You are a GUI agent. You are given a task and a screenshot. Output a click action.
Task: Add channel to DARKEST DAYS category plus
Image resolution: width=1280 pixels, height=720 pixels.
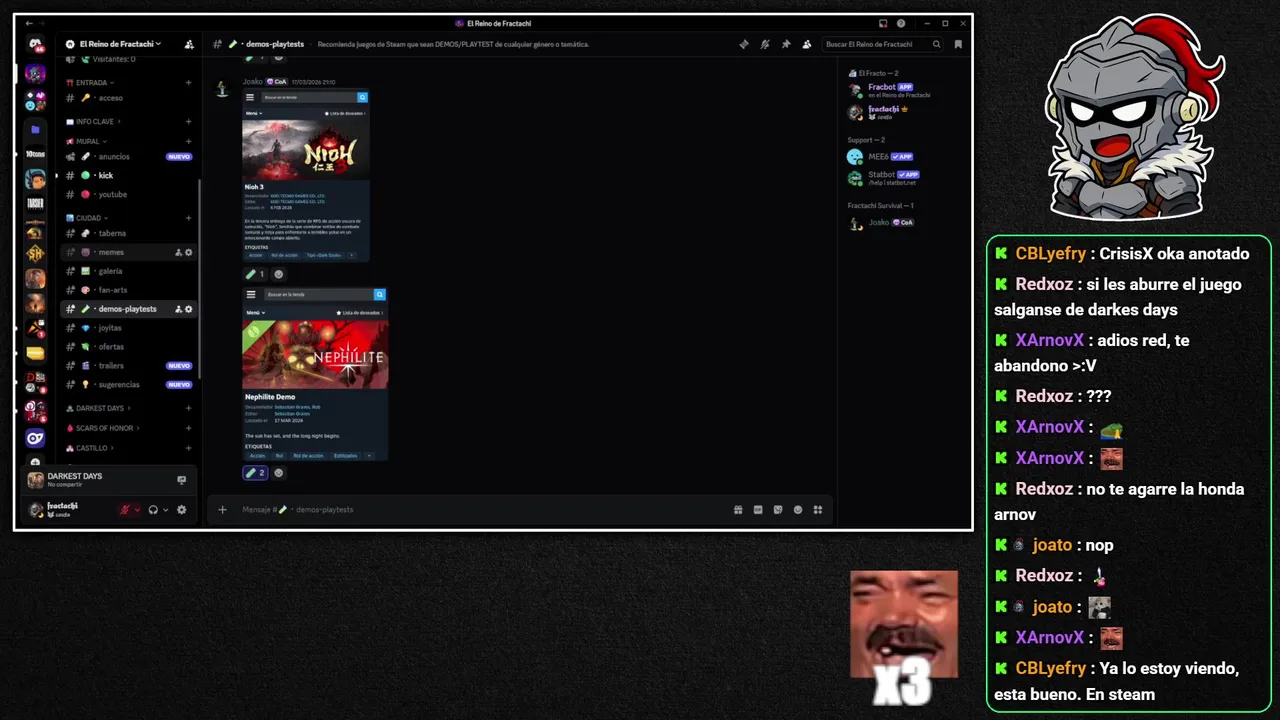(x=188, y=408)
